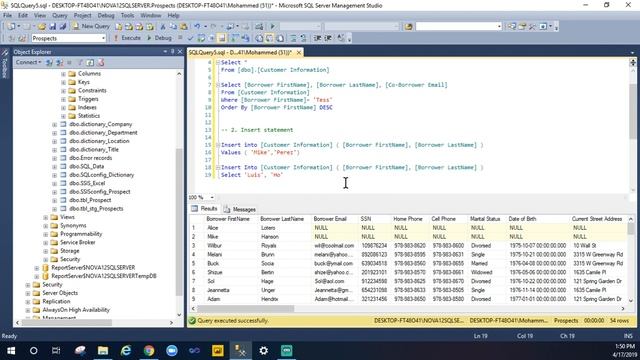Click the Filter icon in Object Explorer

(x=80, y=62)
